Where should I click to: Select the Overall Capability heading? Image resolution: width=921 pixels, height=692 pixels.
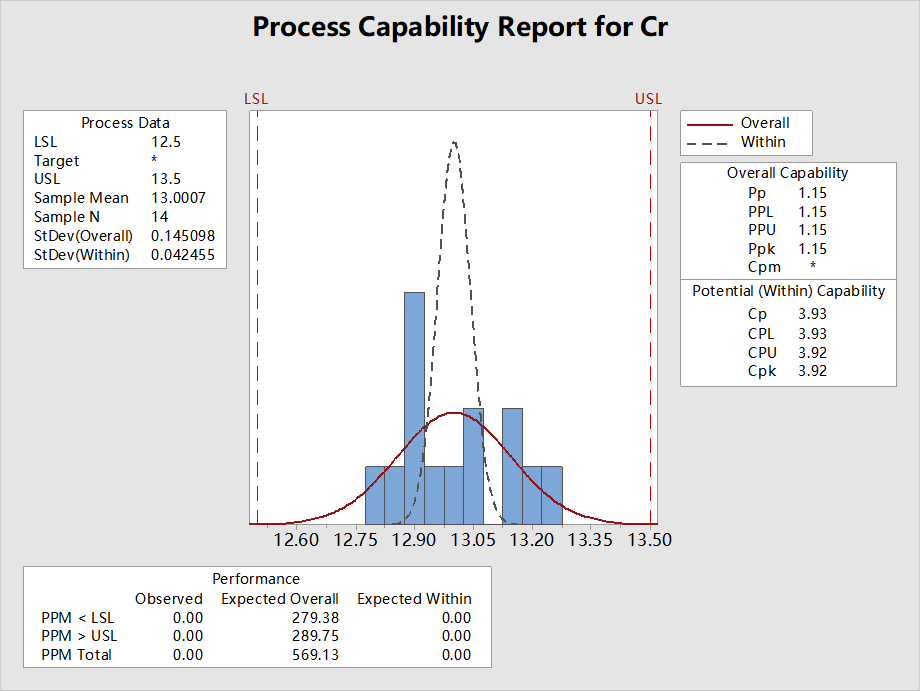(x=787, y=173)
